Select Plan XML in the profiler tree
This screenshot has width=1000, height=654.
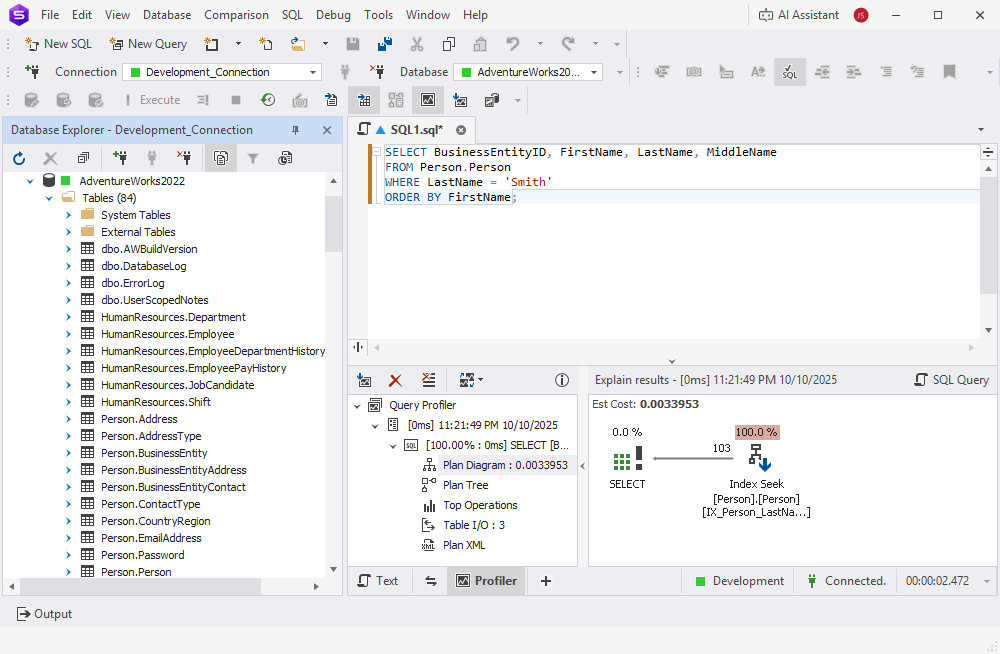[x=464, y=546]
